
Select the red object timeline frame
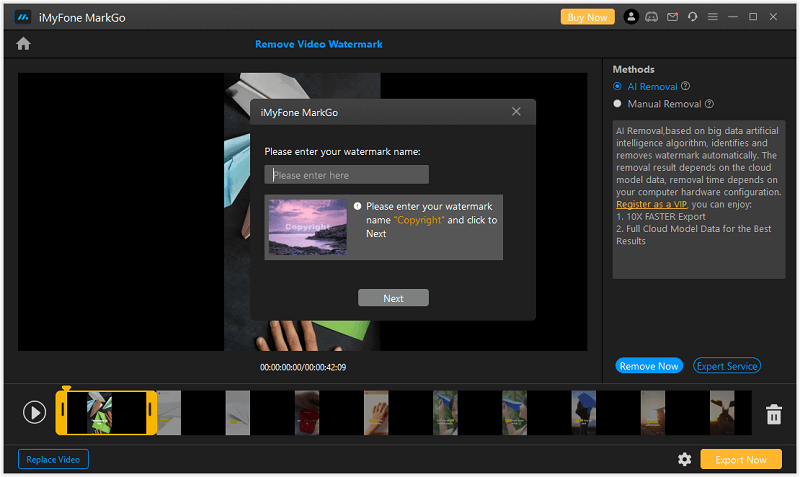point(307,413)
